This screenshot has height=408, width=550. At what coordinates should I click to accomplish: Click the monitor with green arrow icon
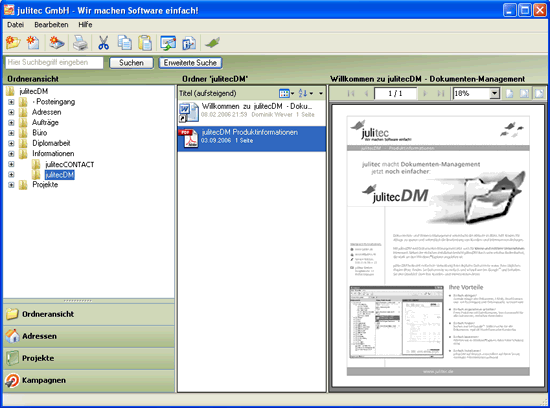click(x=168, y=43)
